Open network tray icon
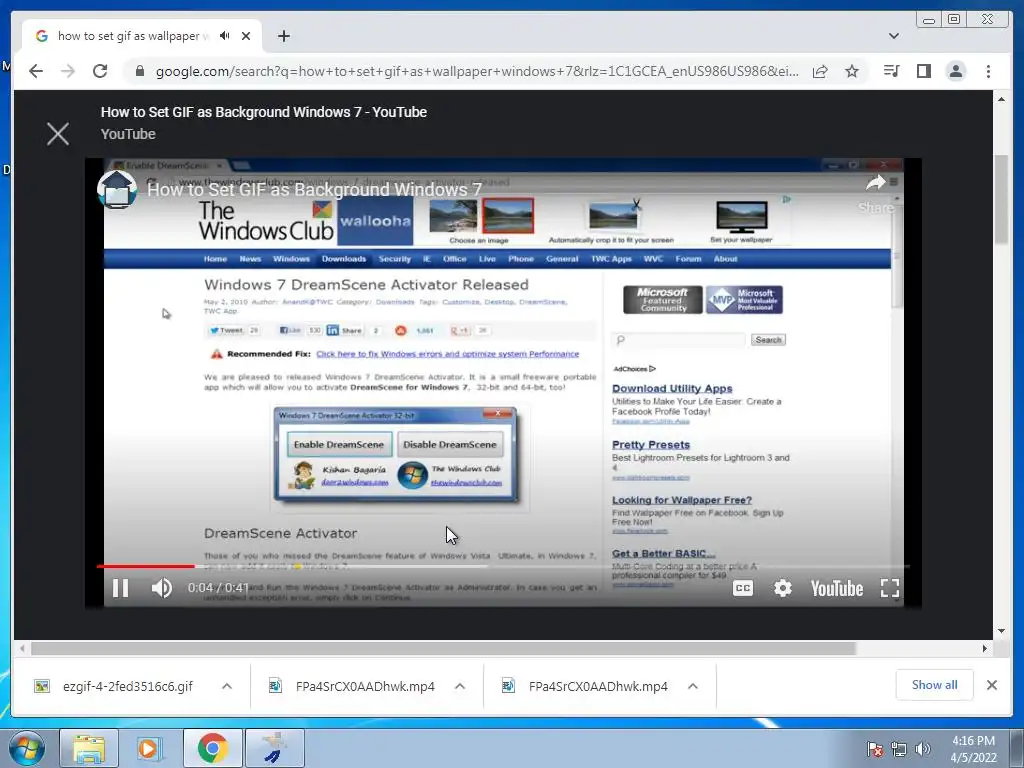1024x768 pixels. pyautogui.click(x=899, y=749)
